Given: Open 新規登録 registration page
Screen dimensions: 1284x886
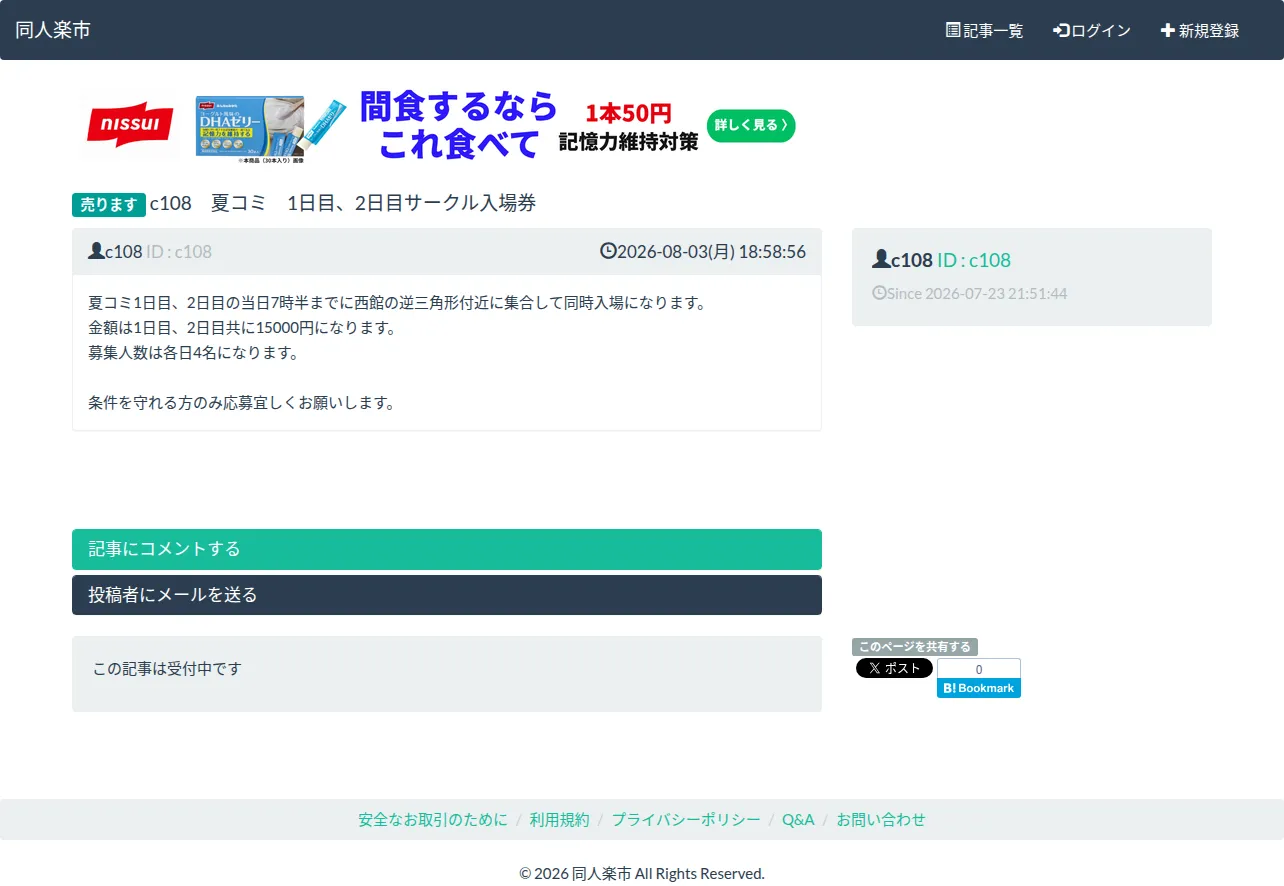Looking at the screenshot, I should tap(1200, 30).
